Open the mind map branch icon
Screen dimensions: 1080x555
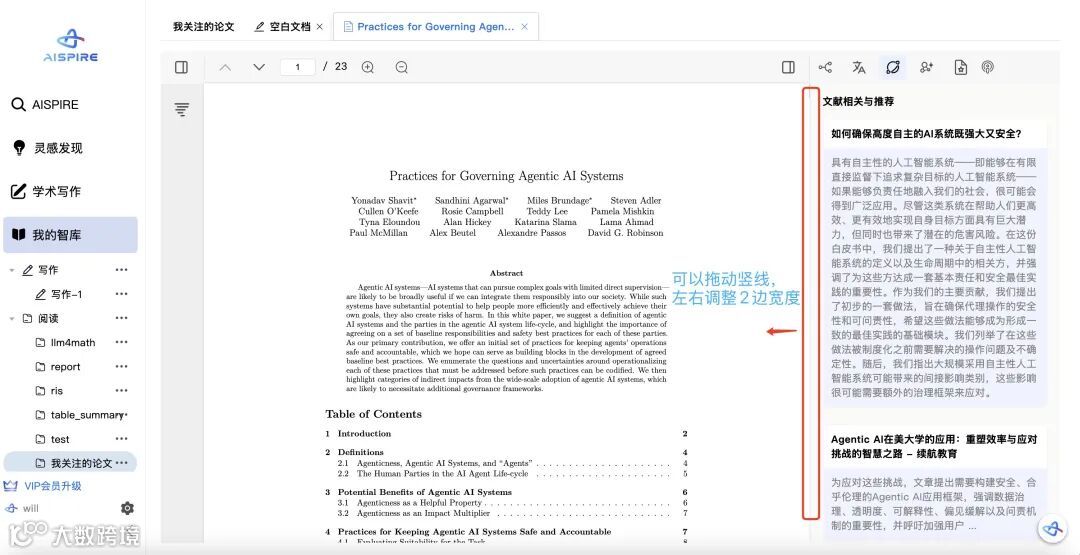click(825, 67)
